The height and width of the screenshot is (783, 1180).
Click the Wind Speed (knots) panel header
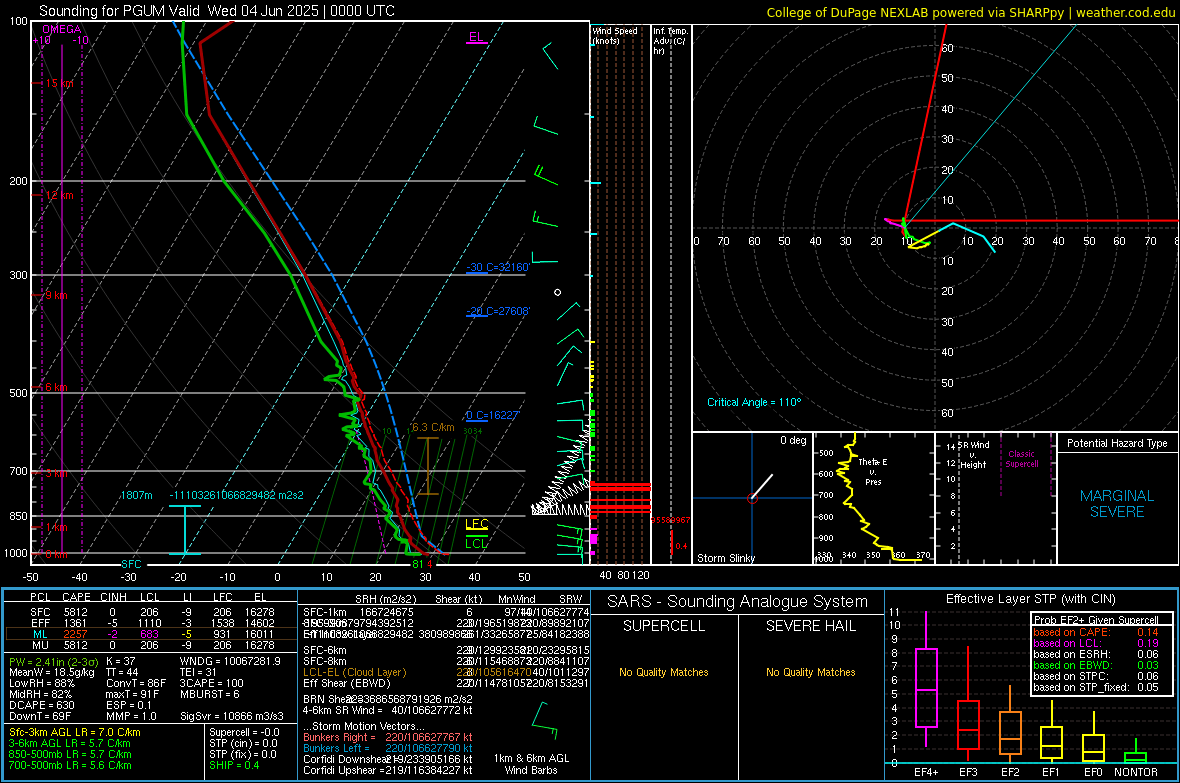coord(615,35)
